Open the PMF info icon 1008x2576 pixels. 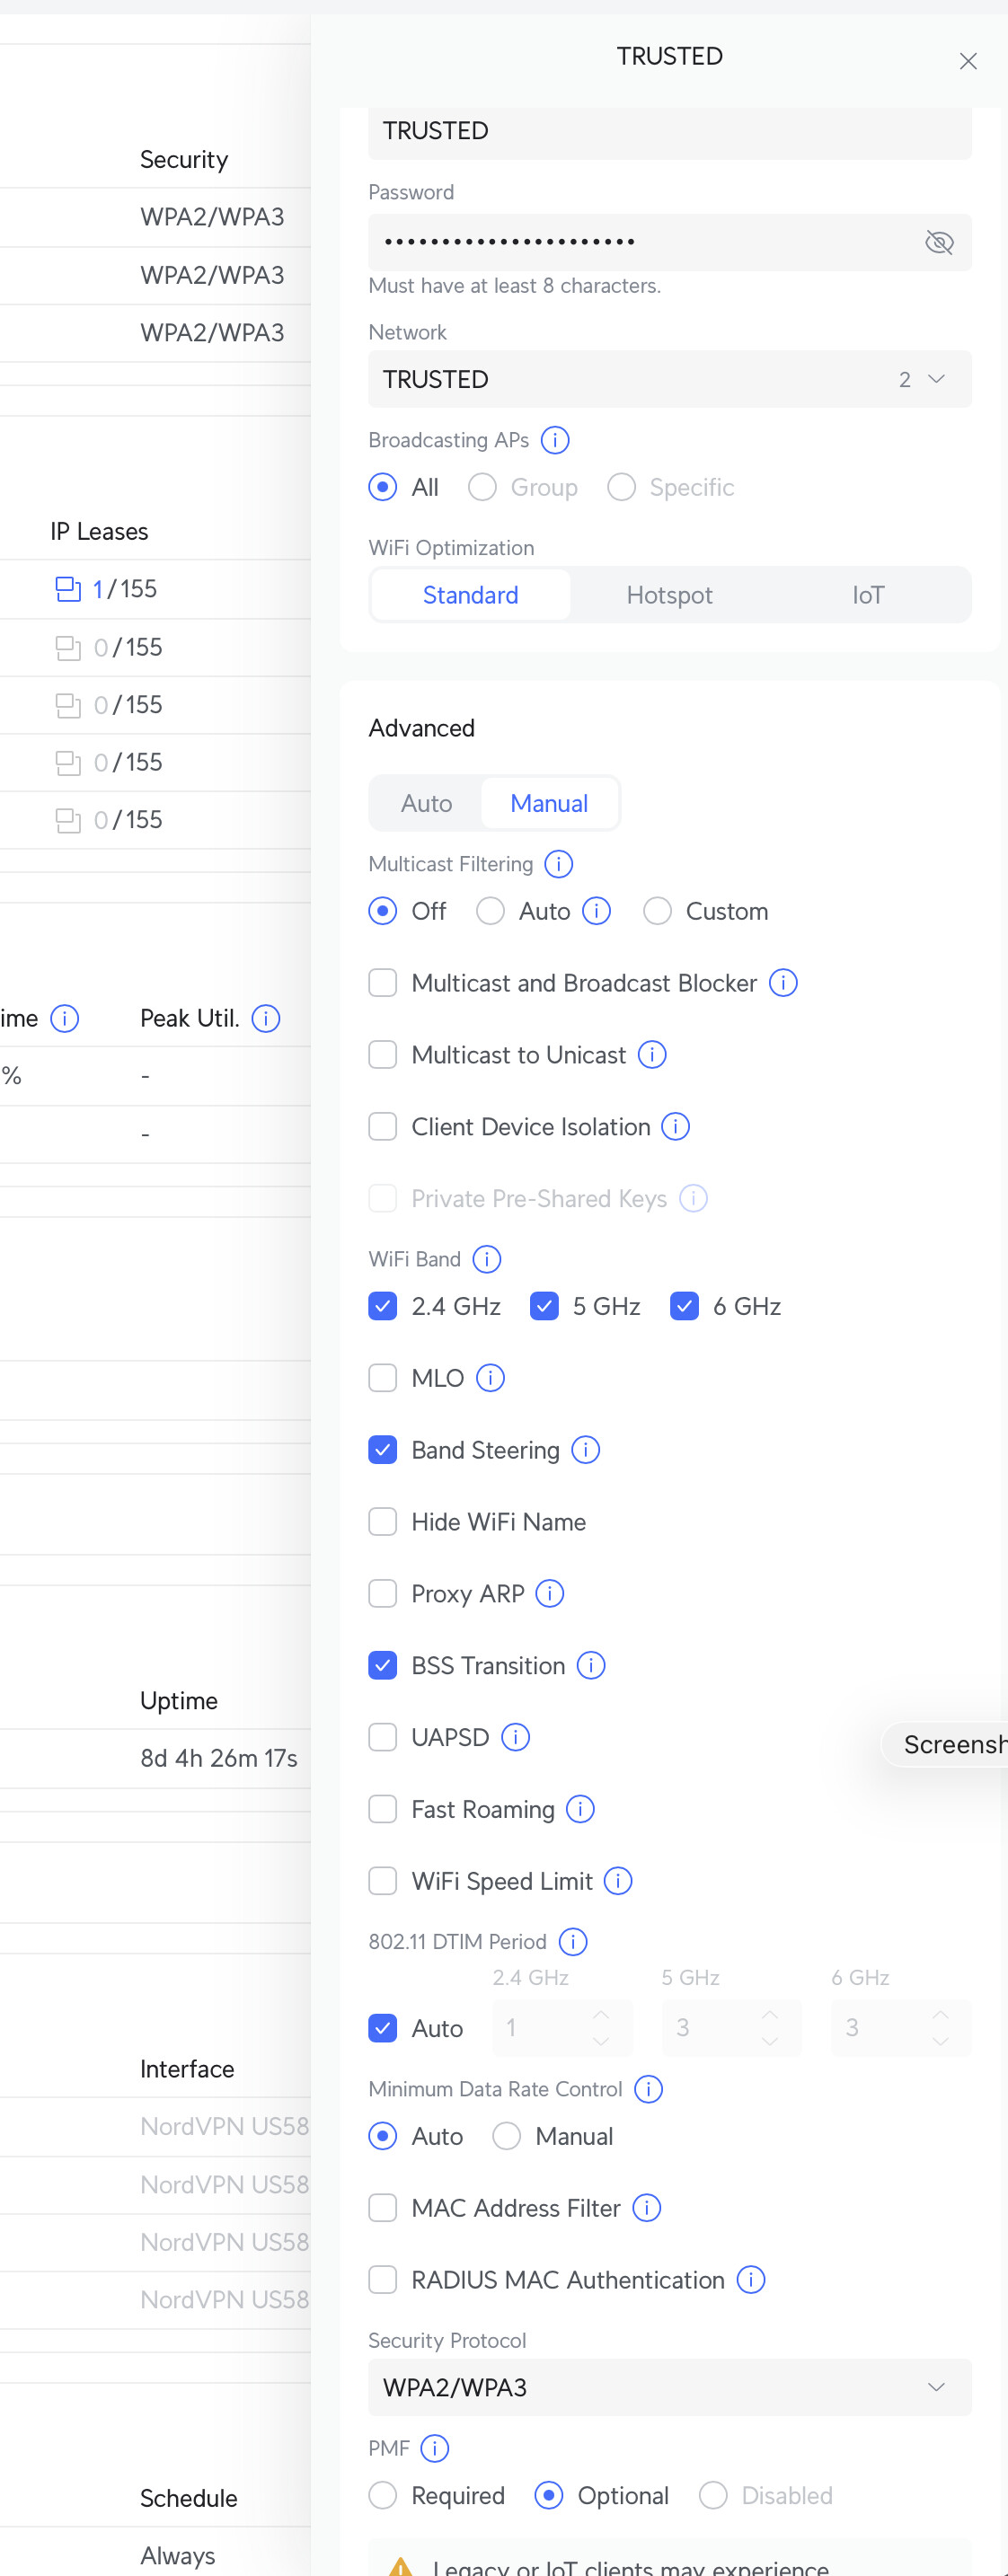point(435,2448)
